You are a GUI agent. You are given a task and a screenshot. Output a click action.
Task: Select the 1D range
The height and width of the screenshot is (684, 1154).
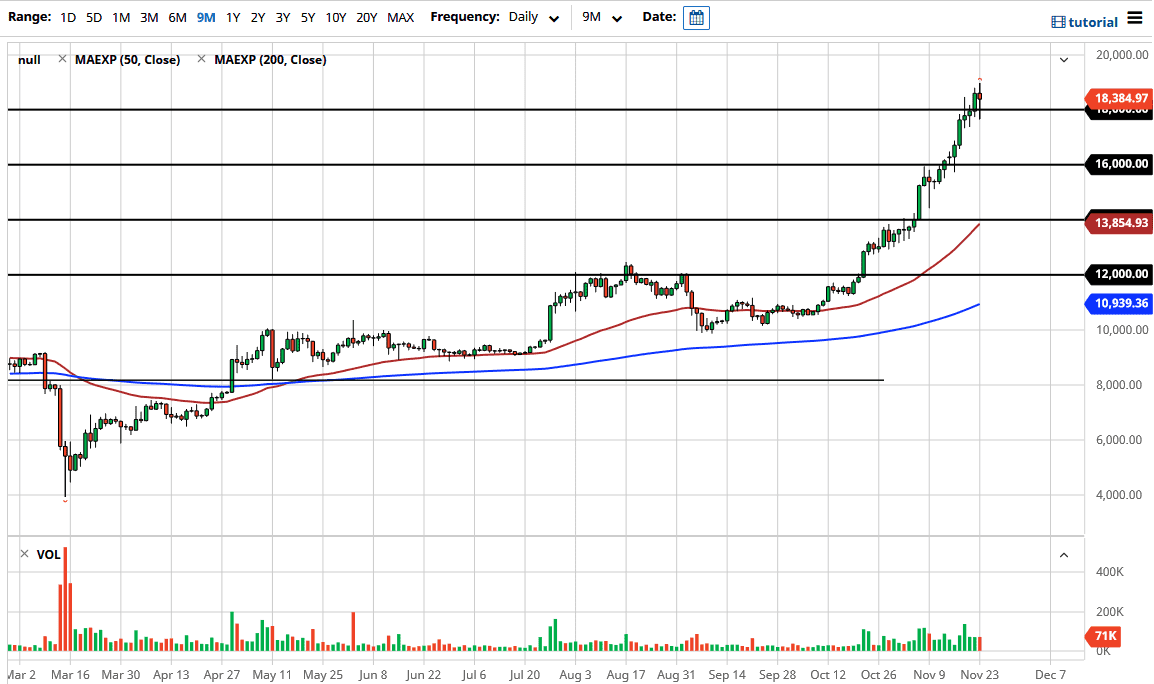pyautogui.click(x=68, y=17)
